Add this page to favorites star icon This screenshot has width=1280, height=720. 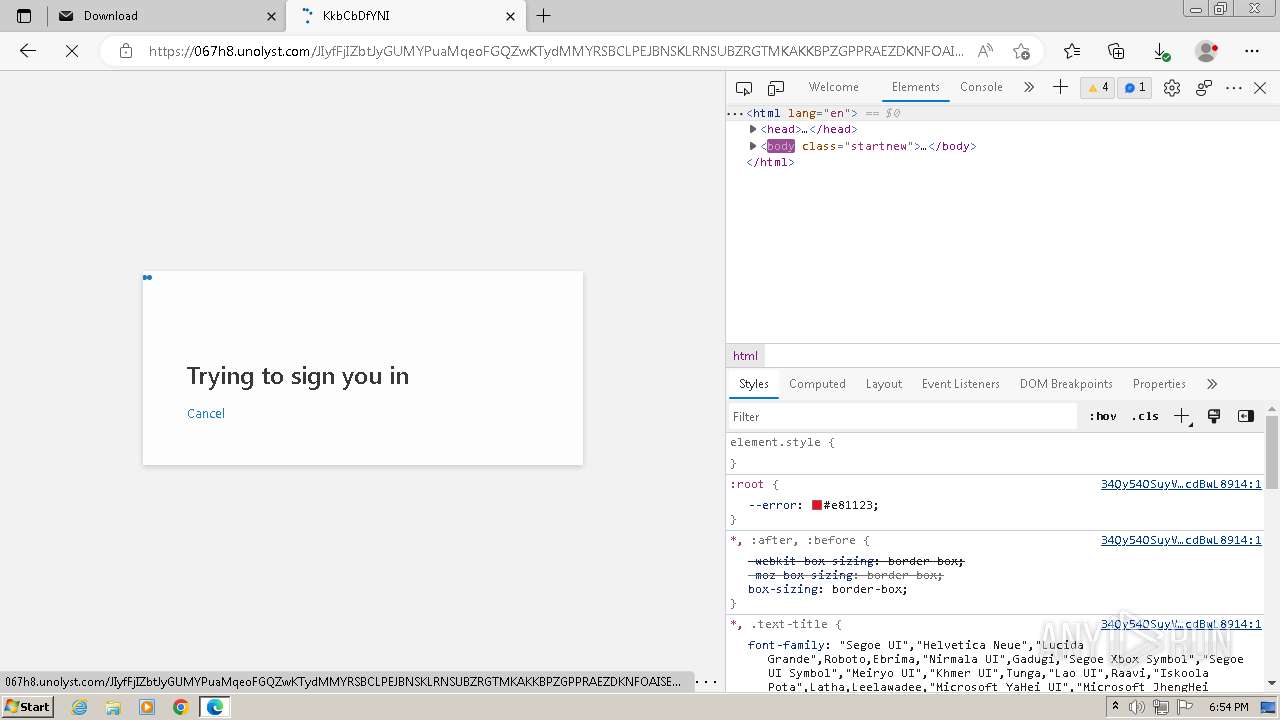1021,51
